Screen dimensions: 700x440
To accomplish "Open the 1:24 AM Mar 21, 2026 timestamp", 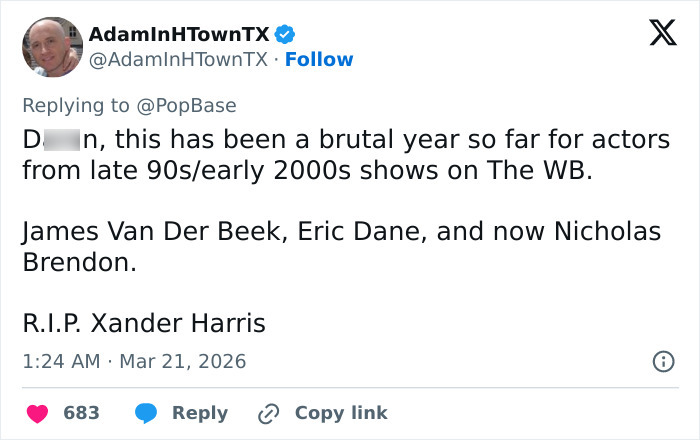I will (134, 361).
